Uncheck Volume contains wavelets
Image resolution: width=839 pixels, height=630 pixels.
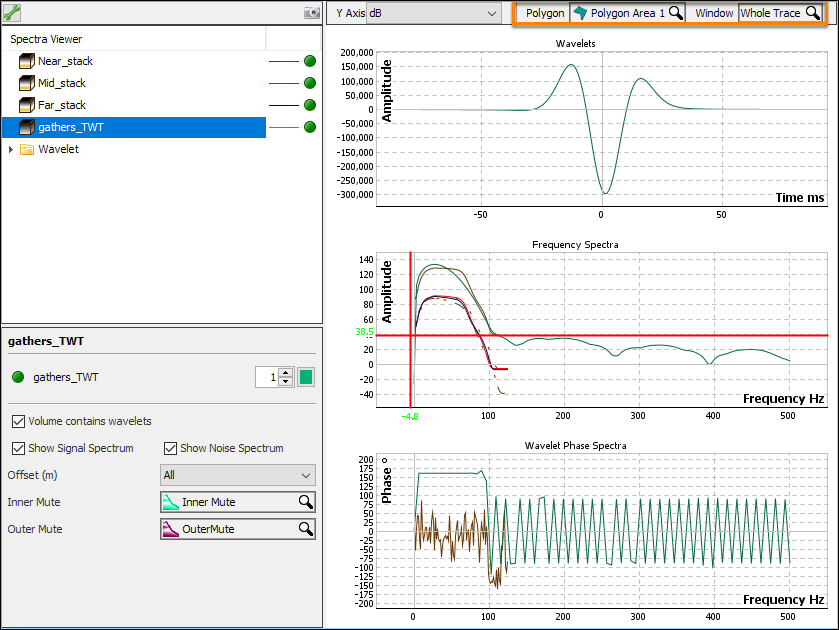click(x=18, y=421)
